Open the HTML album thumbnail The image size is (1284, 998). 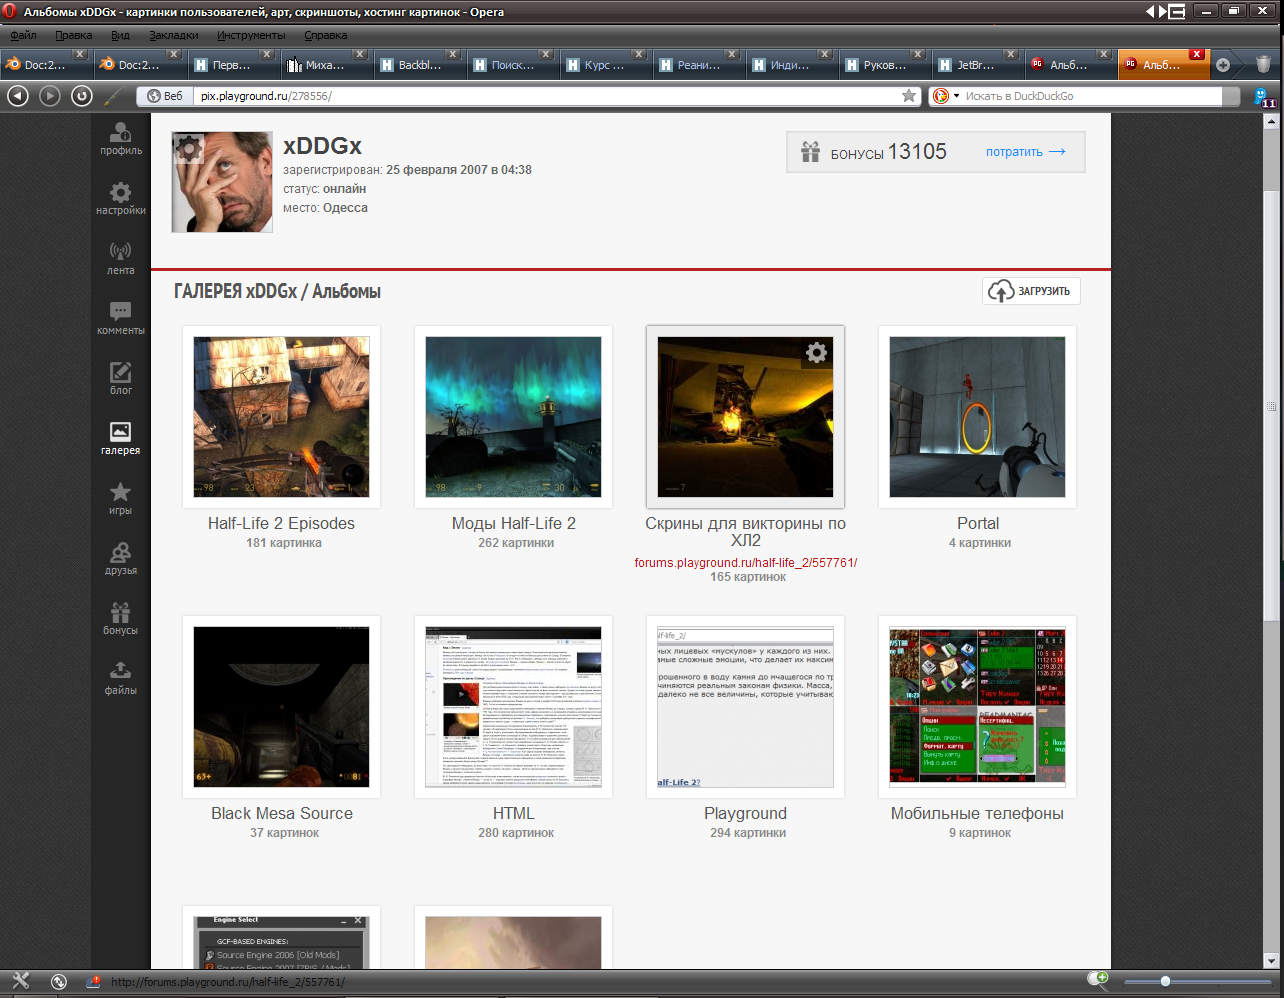(513, 707)
